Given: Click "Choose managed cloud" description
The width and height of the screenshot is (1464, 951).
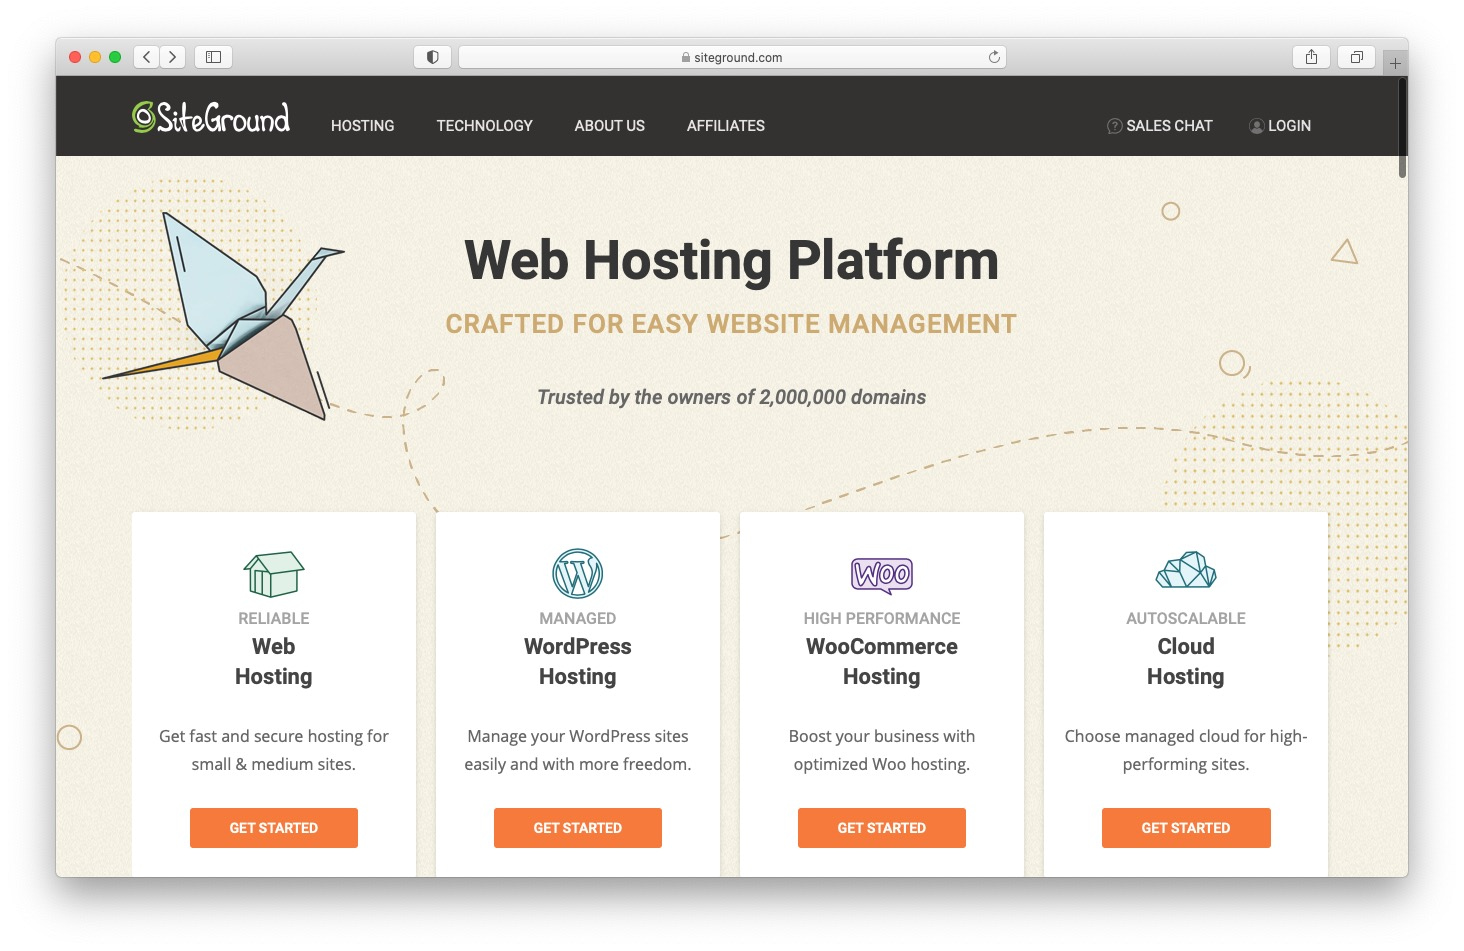Looking at the screenshot, I should tap(1186, 750).
